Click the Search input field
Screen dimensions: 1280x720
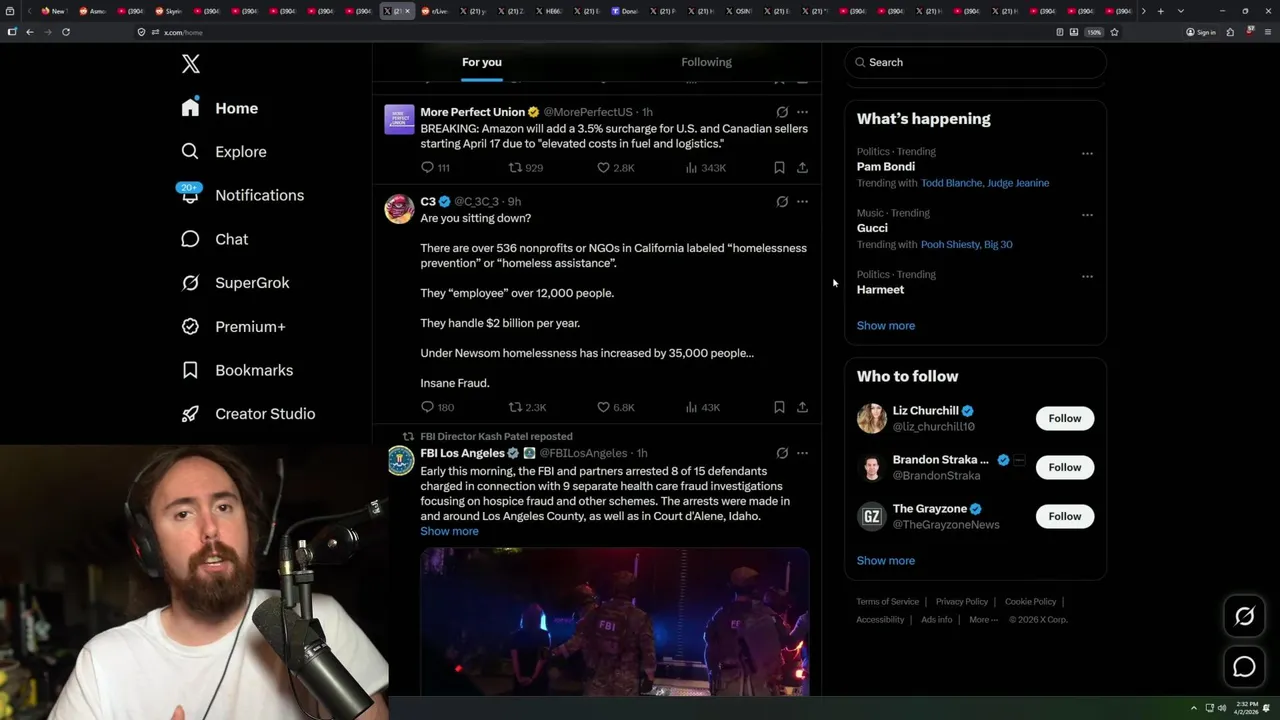tap(975, 62)
